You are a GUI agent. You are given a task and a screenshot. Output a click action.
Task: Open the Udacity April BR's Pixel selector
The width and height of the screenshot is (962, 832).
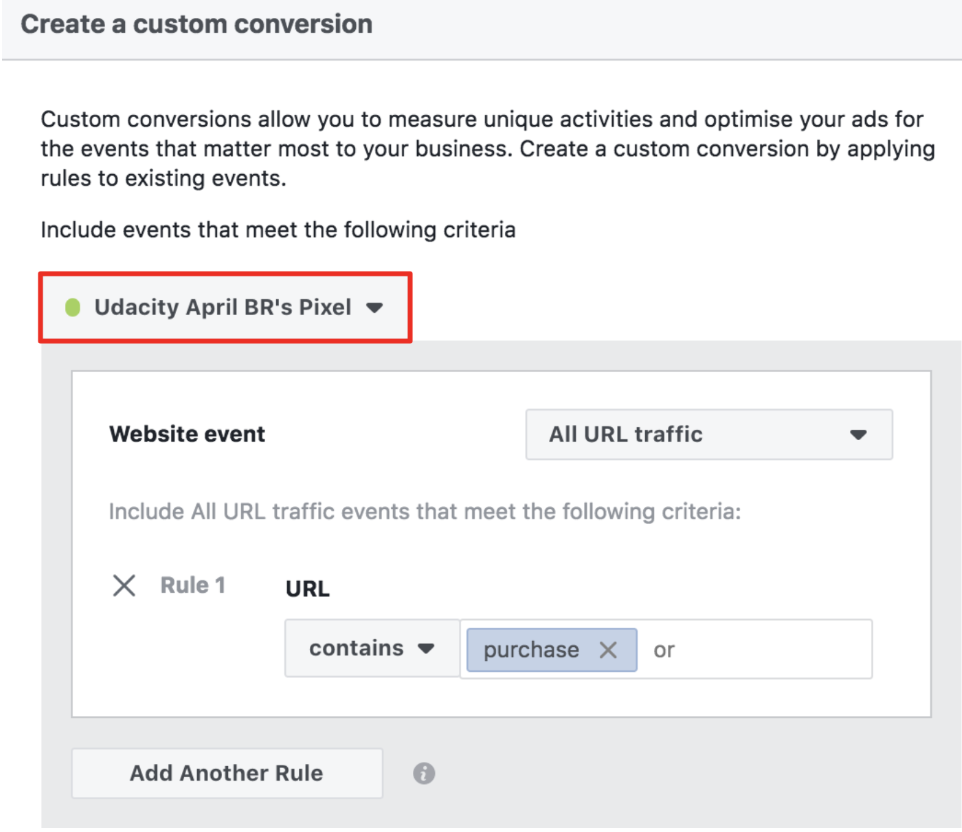(x=224, y=308)
